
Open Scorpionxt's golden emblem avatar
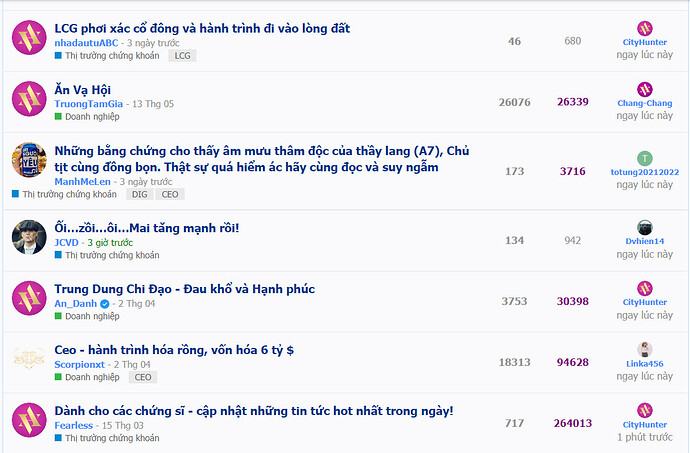tap(29, 359)
